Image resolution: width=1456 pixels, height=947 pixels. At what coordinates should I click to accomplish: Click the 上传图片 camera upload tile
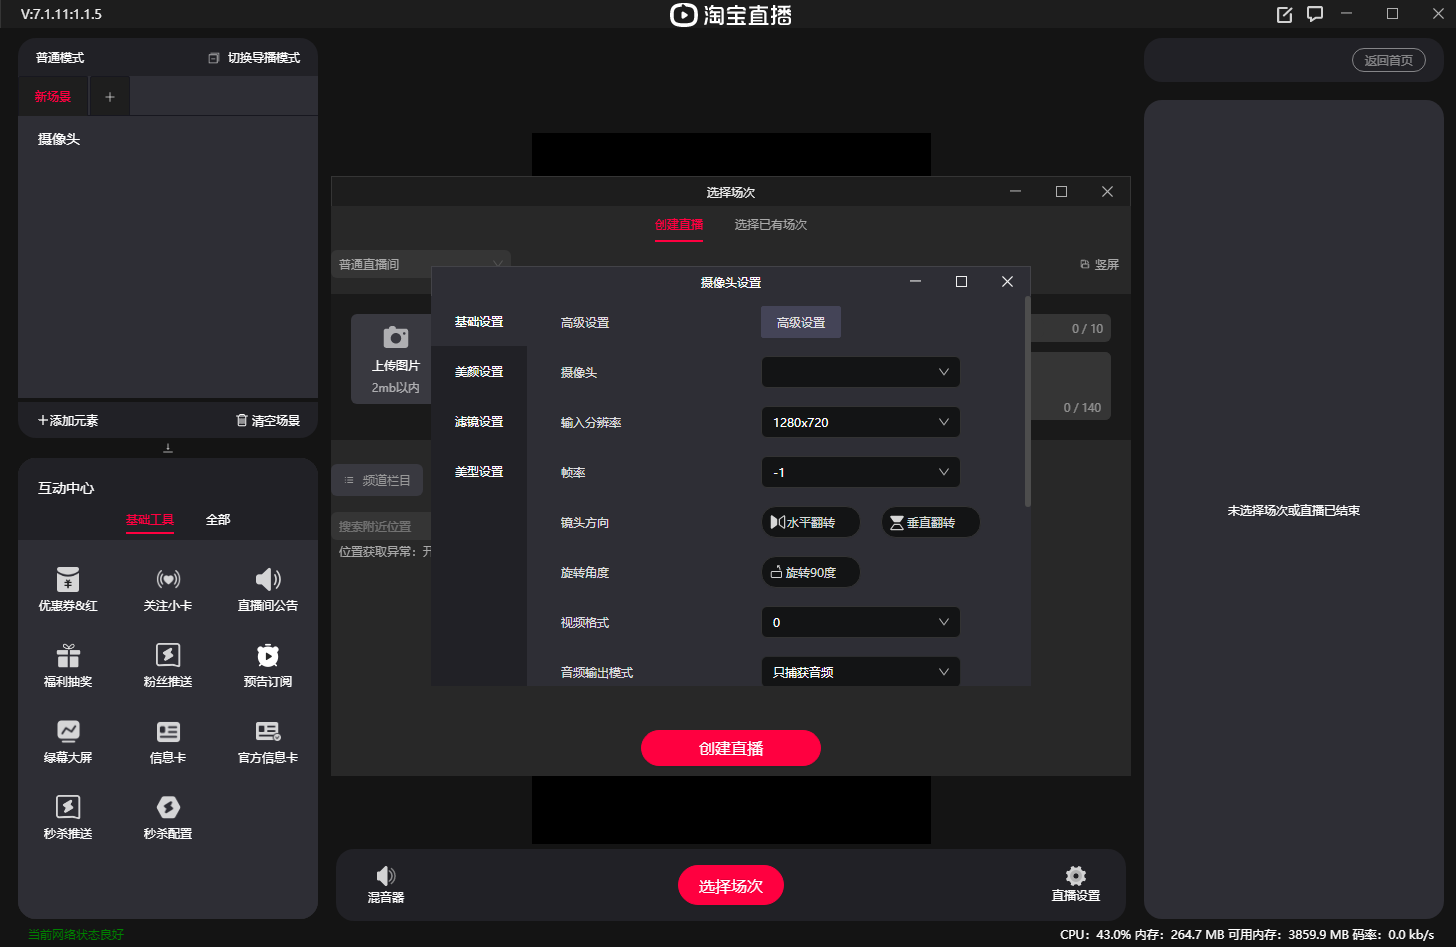[396, 359]
